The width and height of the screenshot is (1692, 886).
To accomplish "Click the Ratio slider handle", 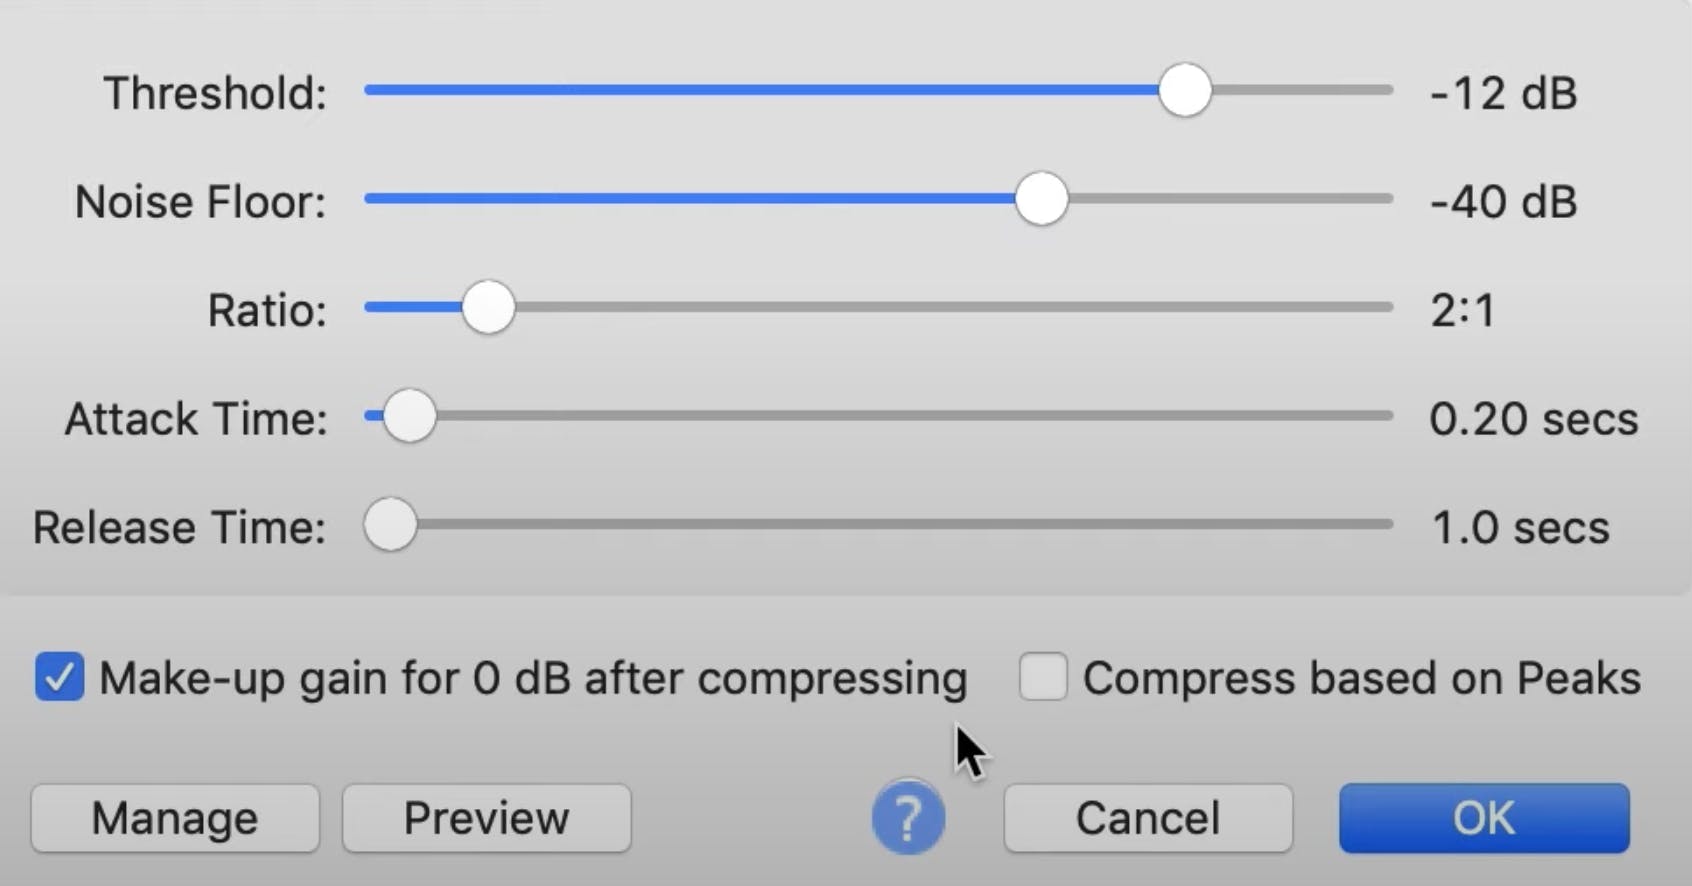I will click(x=489, y=307).
